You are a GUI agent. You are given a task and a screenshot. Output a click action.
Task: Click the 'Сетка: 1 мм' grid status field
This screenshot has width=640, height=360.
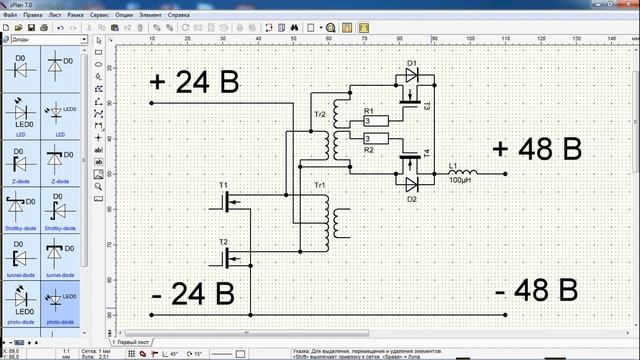pyautogui.click(x=96, y=351)
